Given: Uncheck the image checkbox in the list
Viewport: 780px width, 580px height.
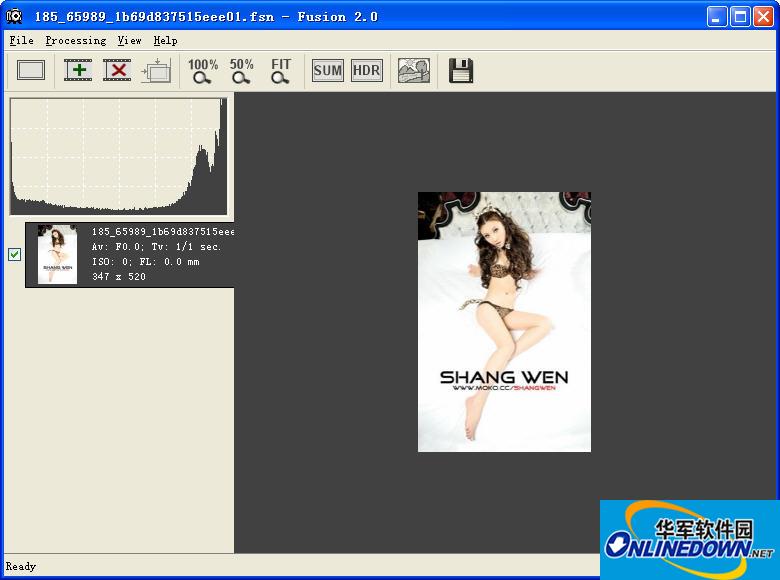Looking at the screenshot, I should click(x=14, y=254).
